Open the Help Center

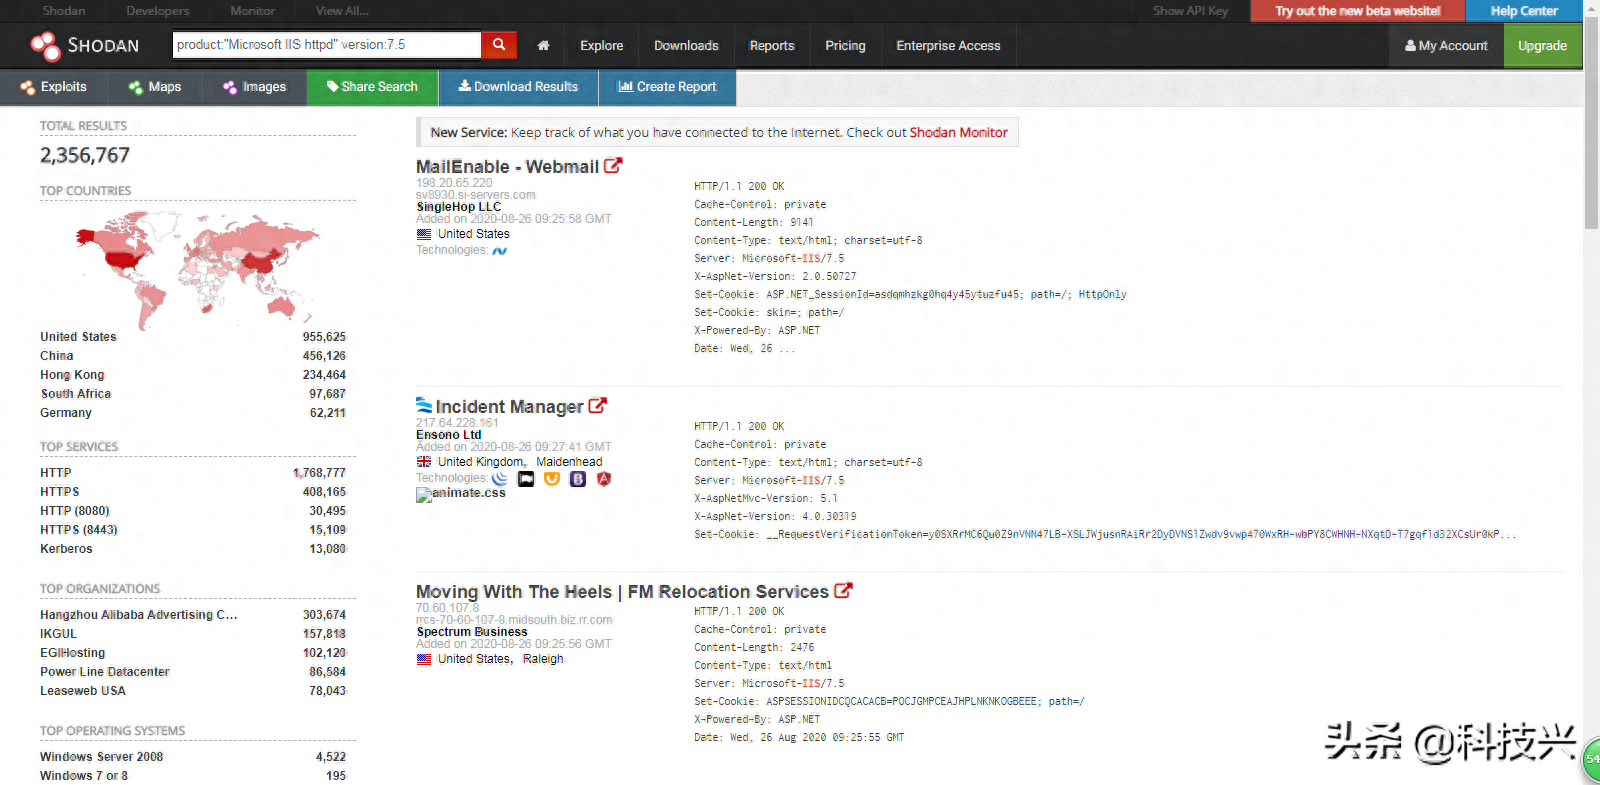click(x=1524, y=11)
